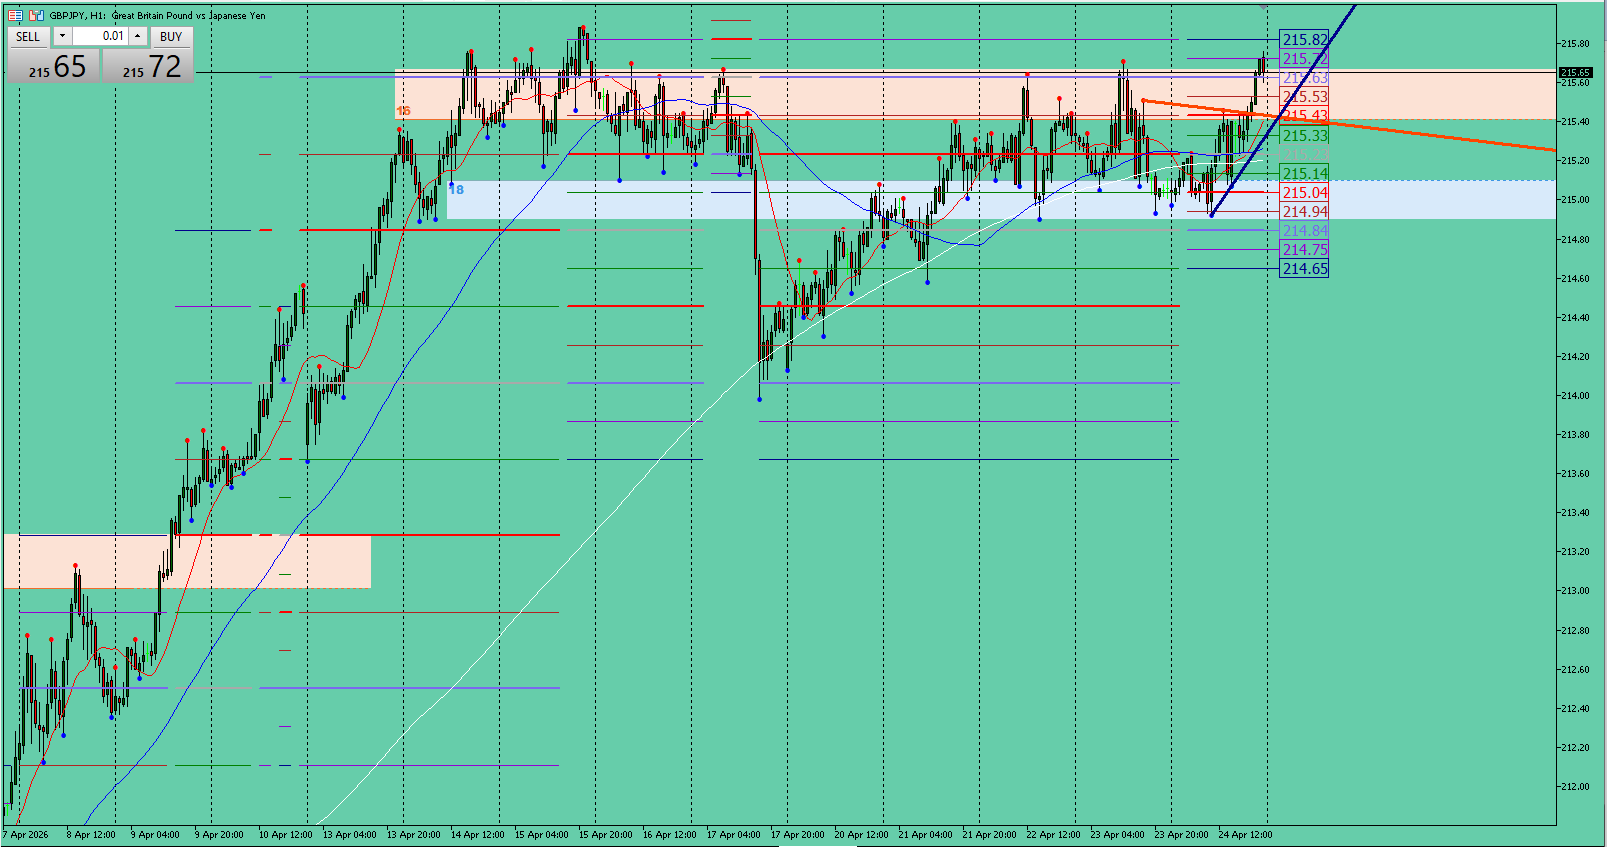
Task: Select the 215.14 price level label
Action: coord(1304,174)
